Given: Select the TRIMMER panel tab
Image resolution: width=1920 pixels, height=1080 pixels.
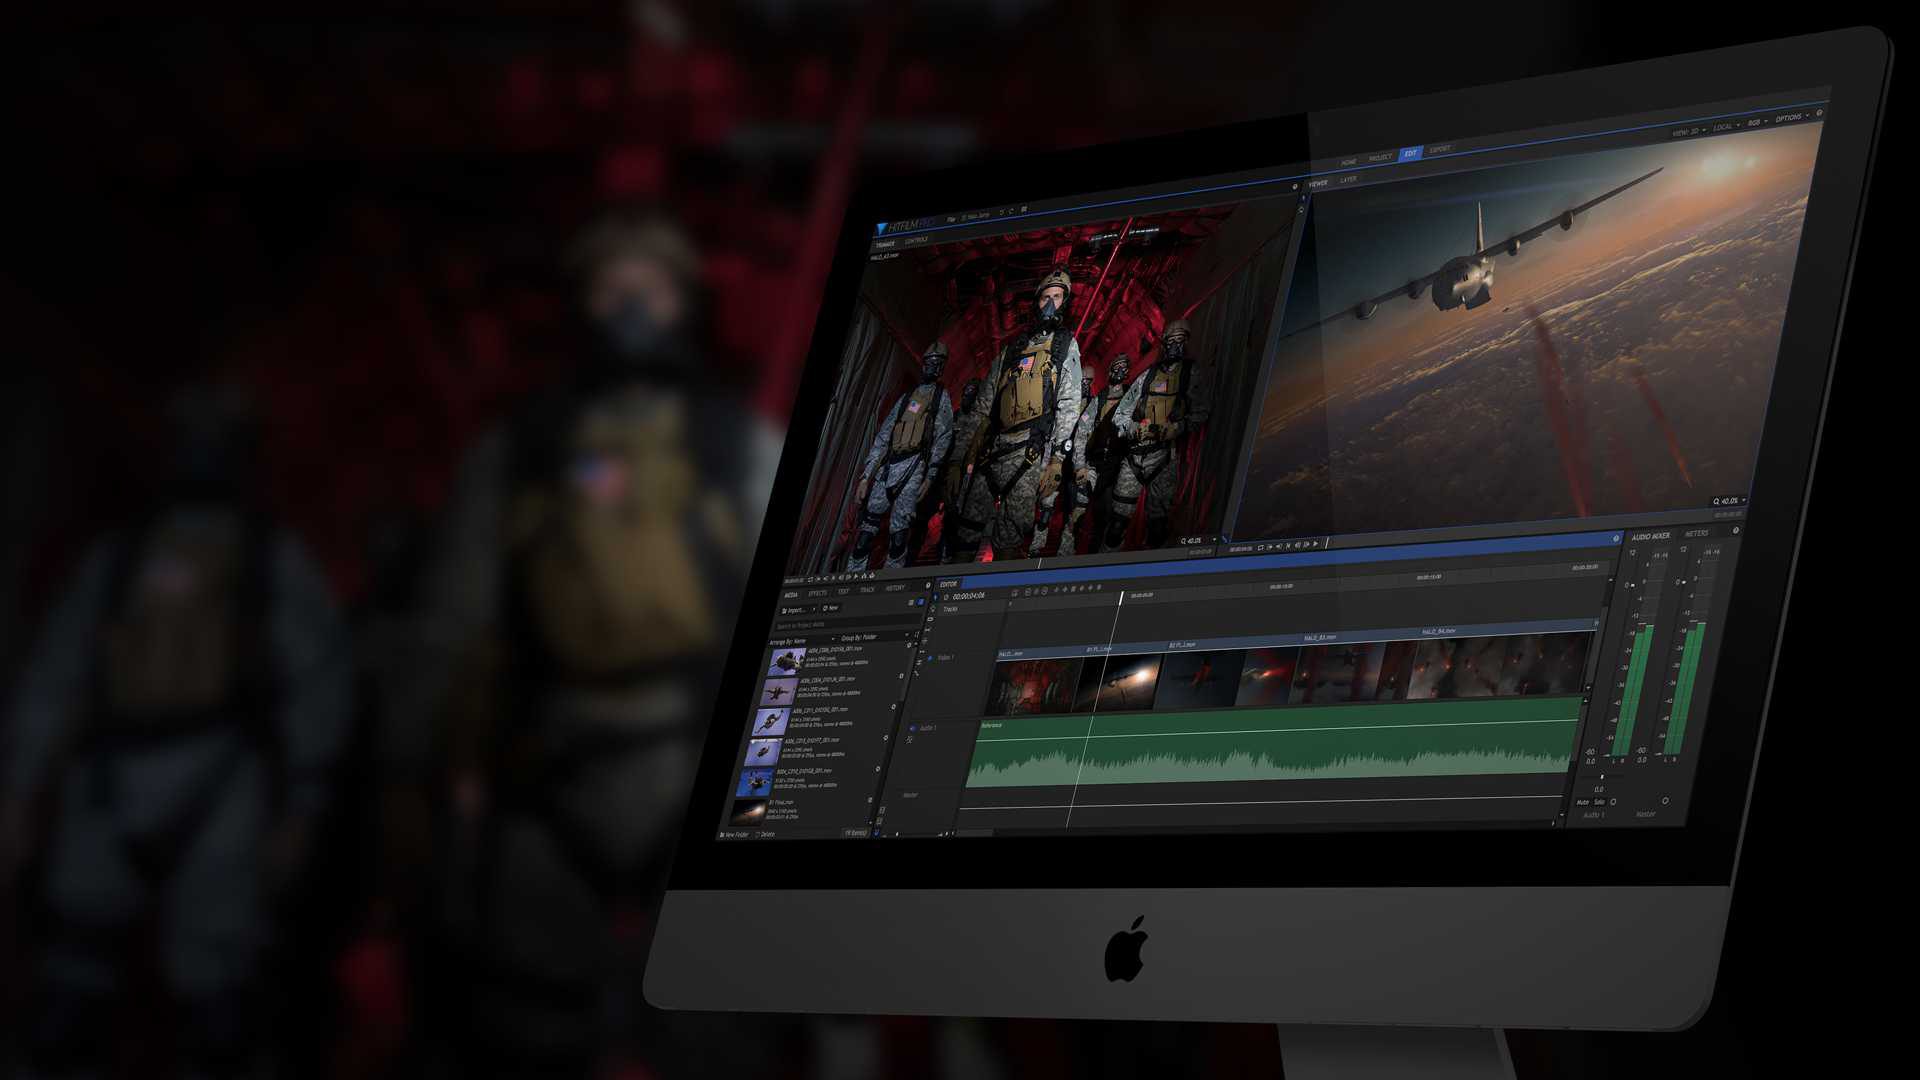Looking at the screenshot, I should point(885,244).
